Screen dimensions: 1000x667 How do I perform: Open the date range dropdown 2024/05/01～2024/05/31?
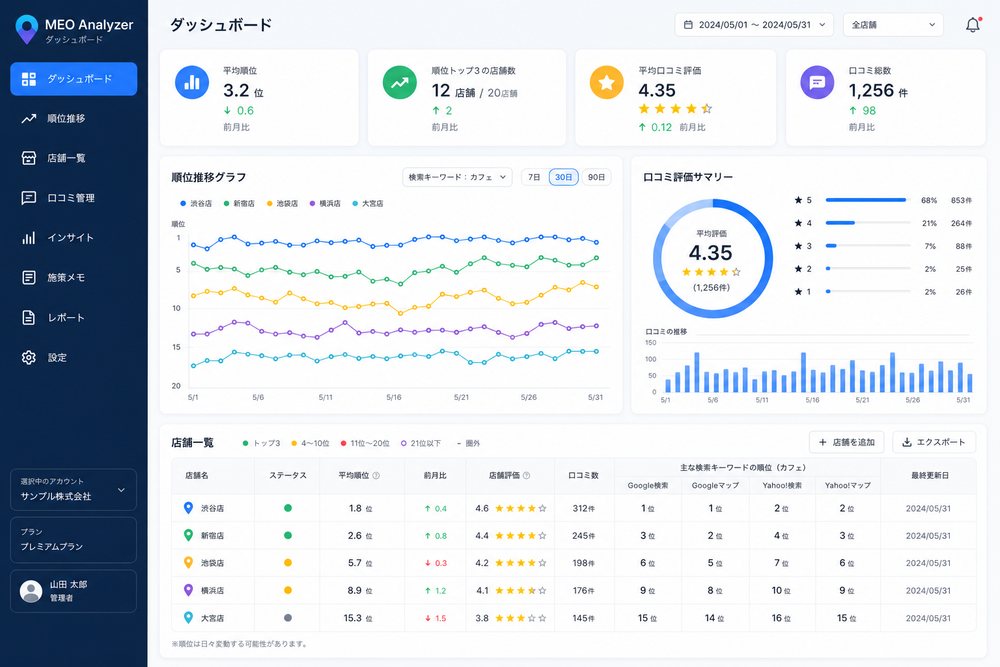click(754, 25)
